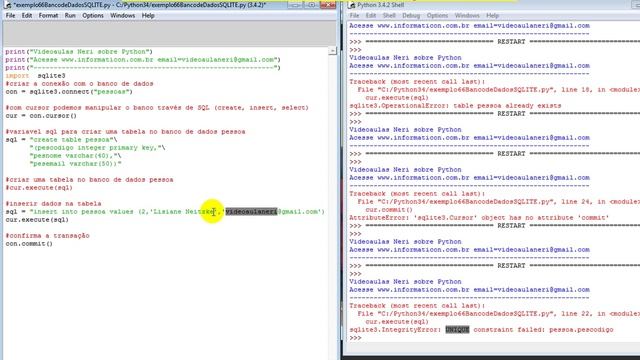Click the 'pesemail varchar(50)' line
Screen dimensions: 640x360
[x=75, y=164]
